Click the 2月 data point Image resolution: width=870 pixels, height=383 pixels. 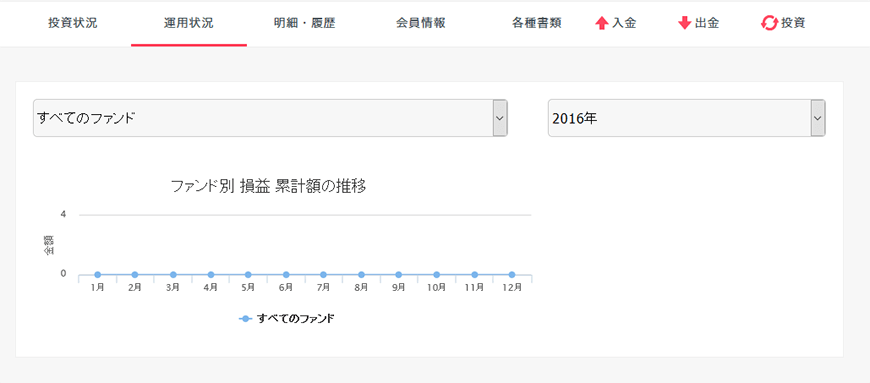pos(135,275)
